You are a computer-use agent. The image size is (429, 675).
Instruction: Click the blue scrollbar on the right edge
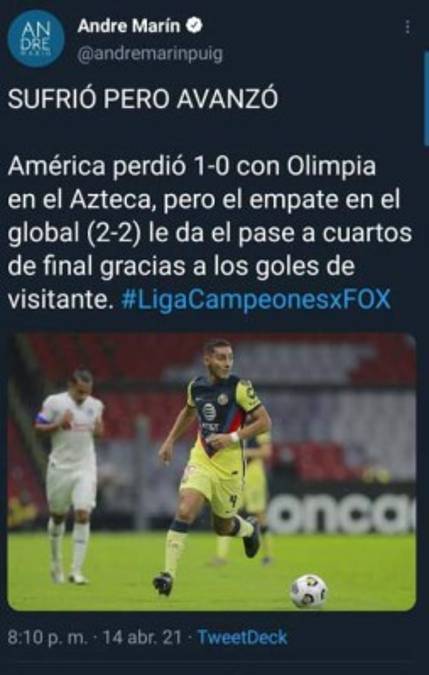point(426,99)
